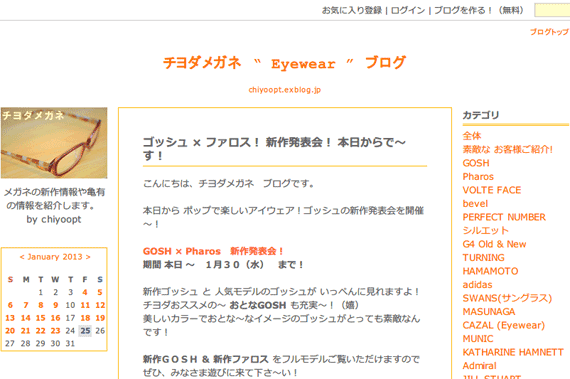Screen dimensions: 570x379
Task: Select the 全体 category
Action: (472, 136)
